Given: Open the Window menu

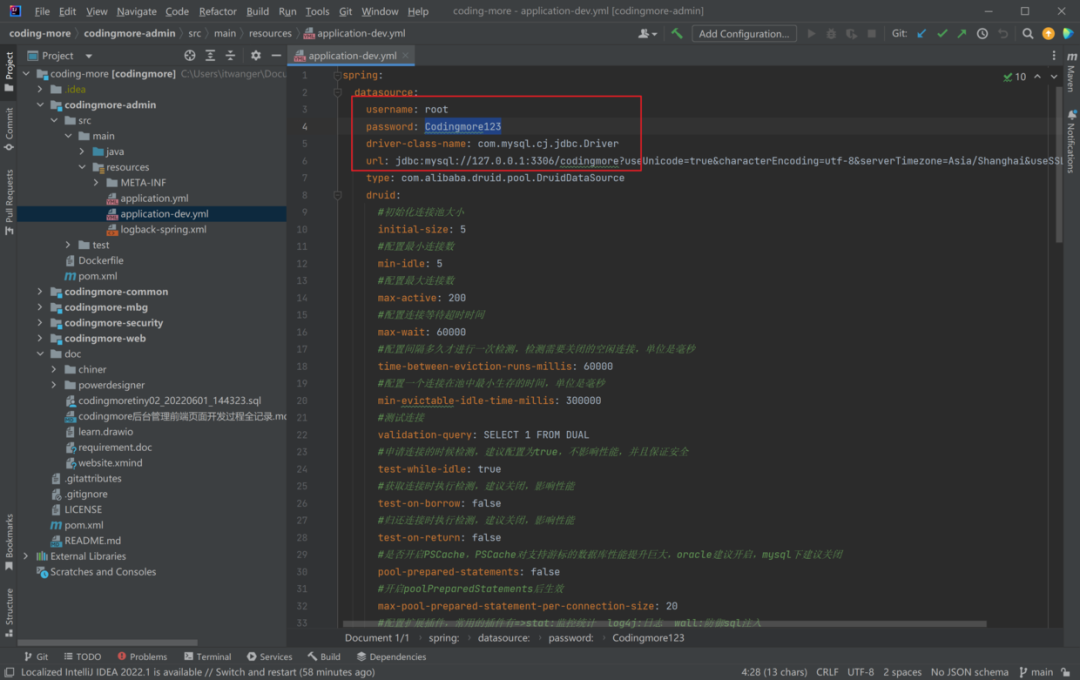Looking at the screenshot, I should pos(380,11).
